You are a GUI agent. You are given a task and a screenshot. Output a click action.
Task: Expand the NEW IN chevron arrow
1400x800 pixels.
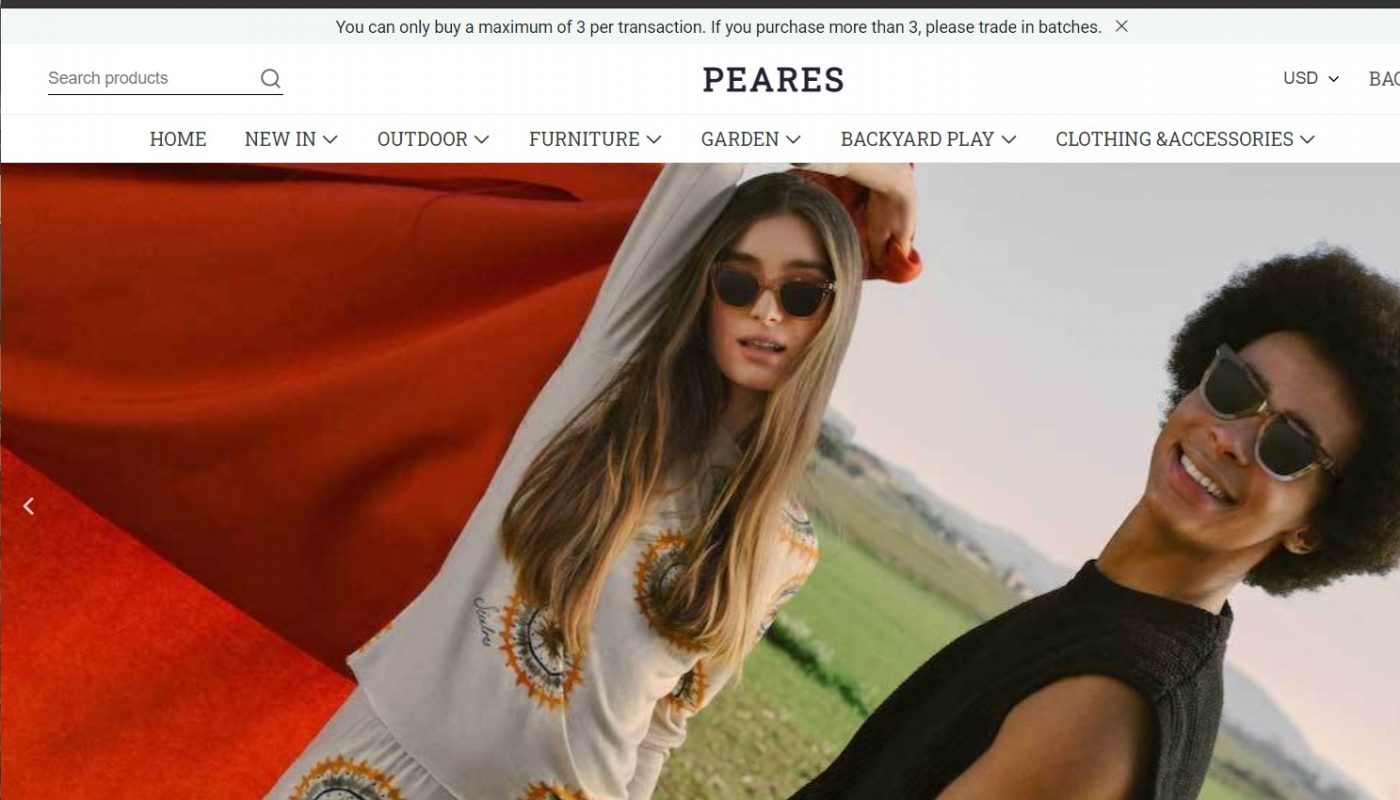(330, 140)
